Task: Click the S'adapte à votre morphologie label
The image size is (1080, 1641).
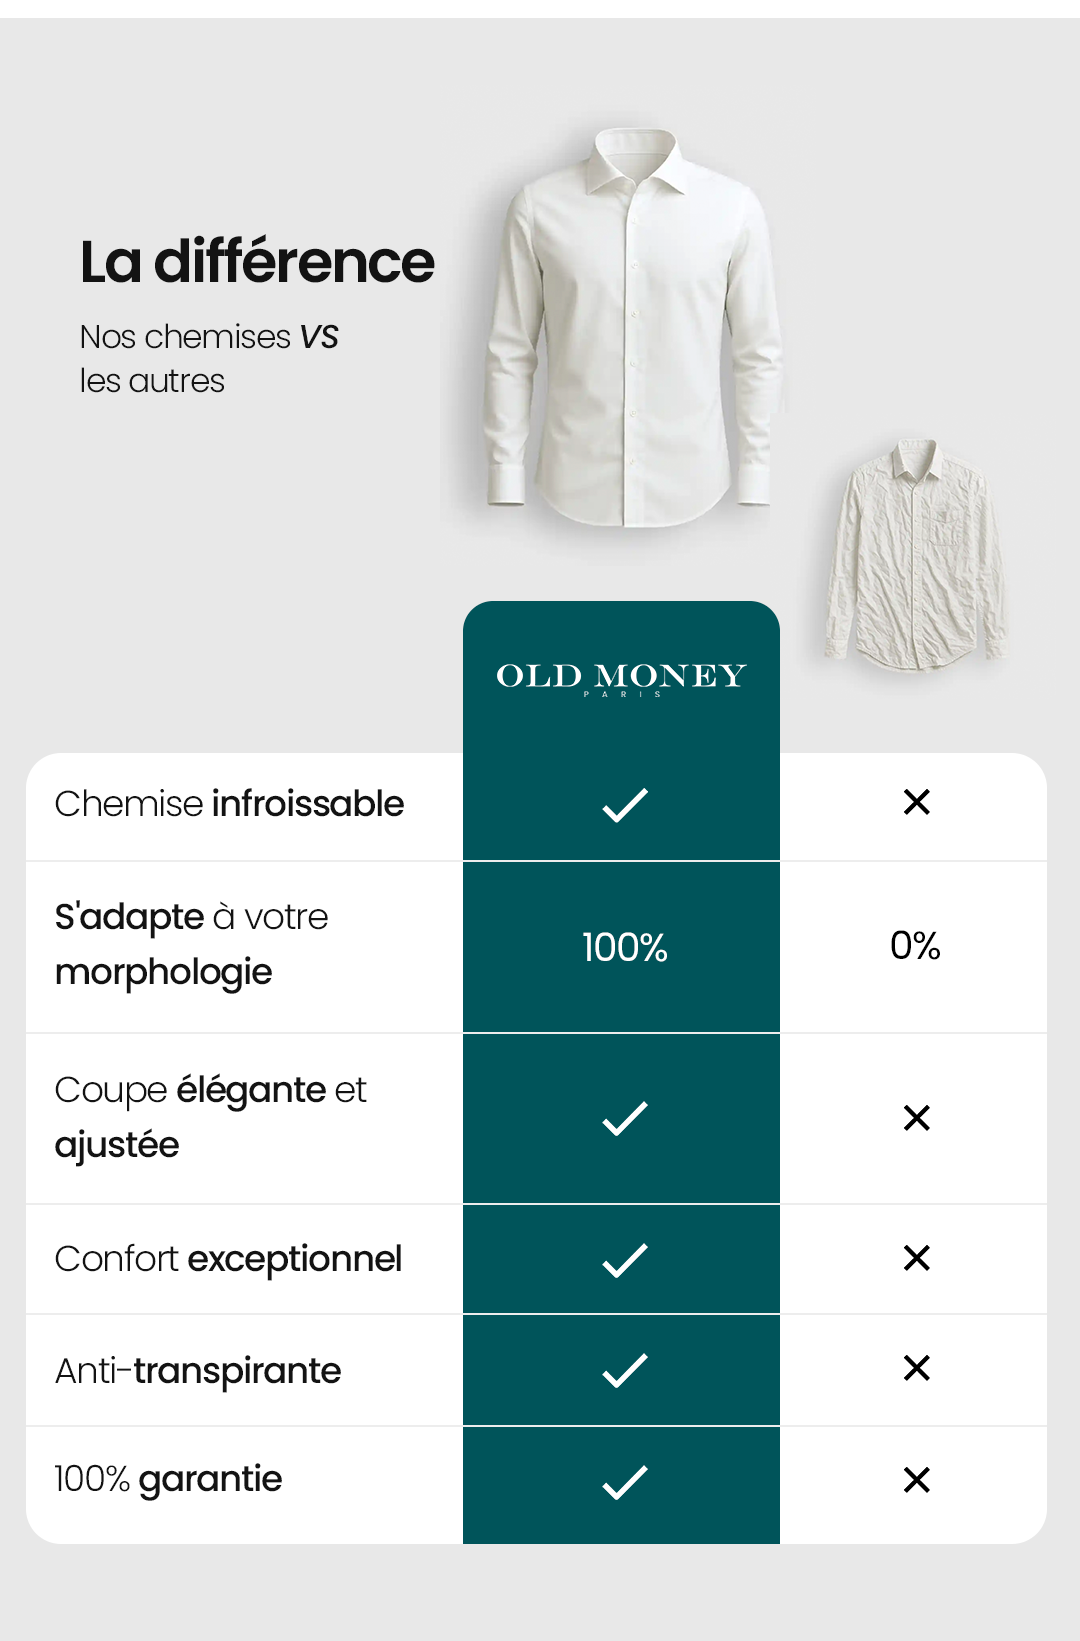Action: click(191, 944)
